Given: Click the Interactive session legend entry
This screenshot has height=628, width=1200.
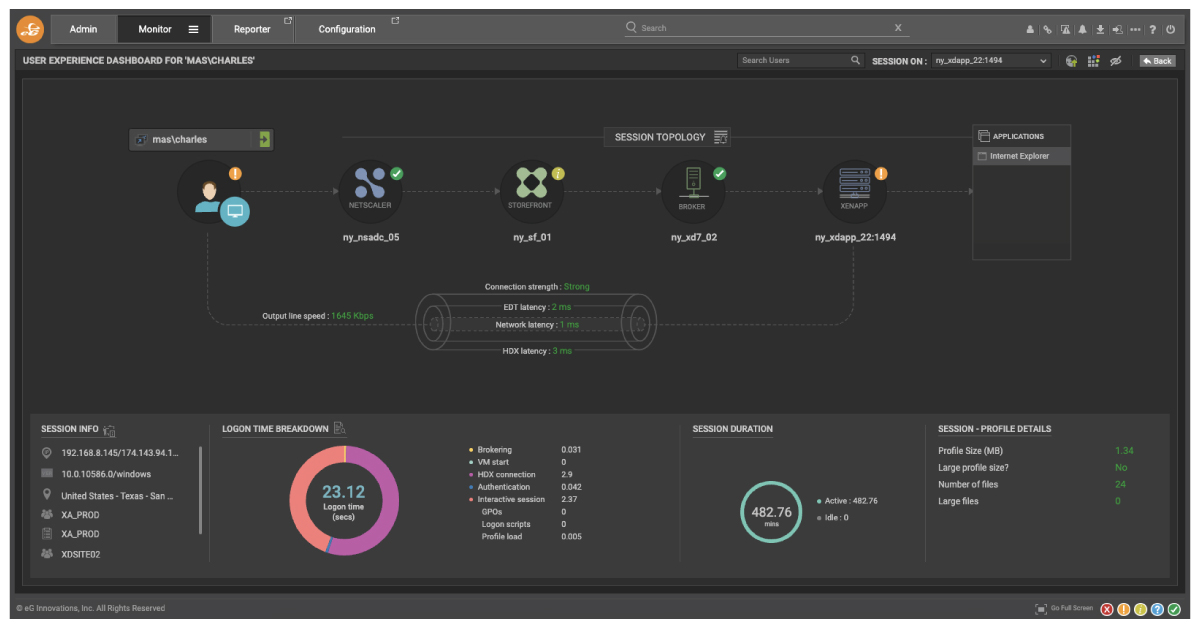Looking at the screenshot, I should (507, 499).
